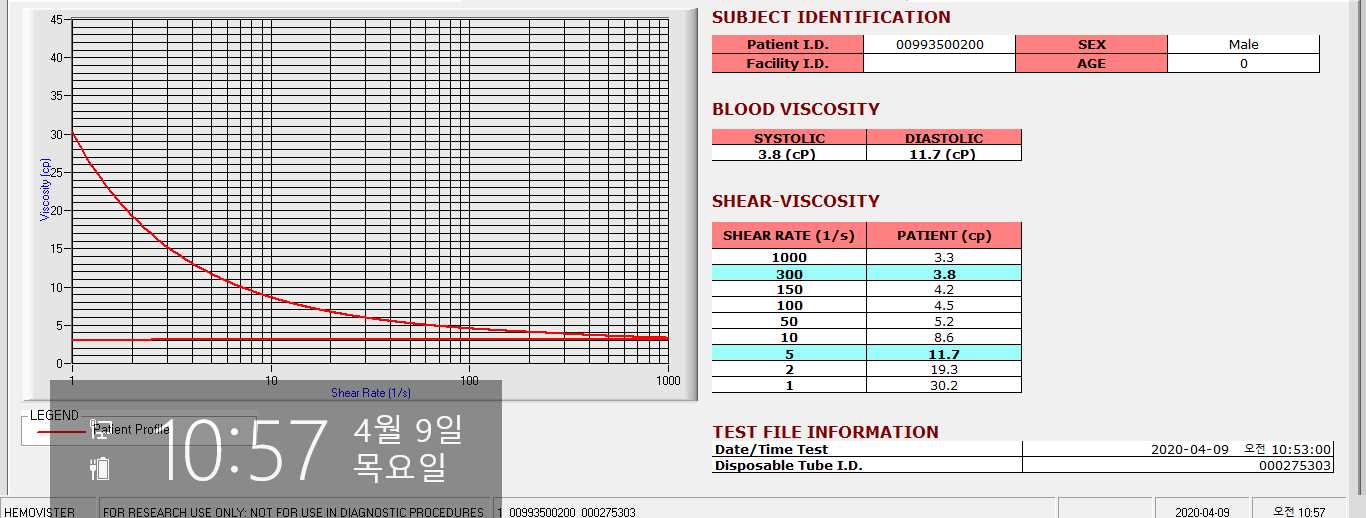Select the 5.2 viscosity cell
The height and width of the screenshot is (518, 1366).
click(944, 321)
